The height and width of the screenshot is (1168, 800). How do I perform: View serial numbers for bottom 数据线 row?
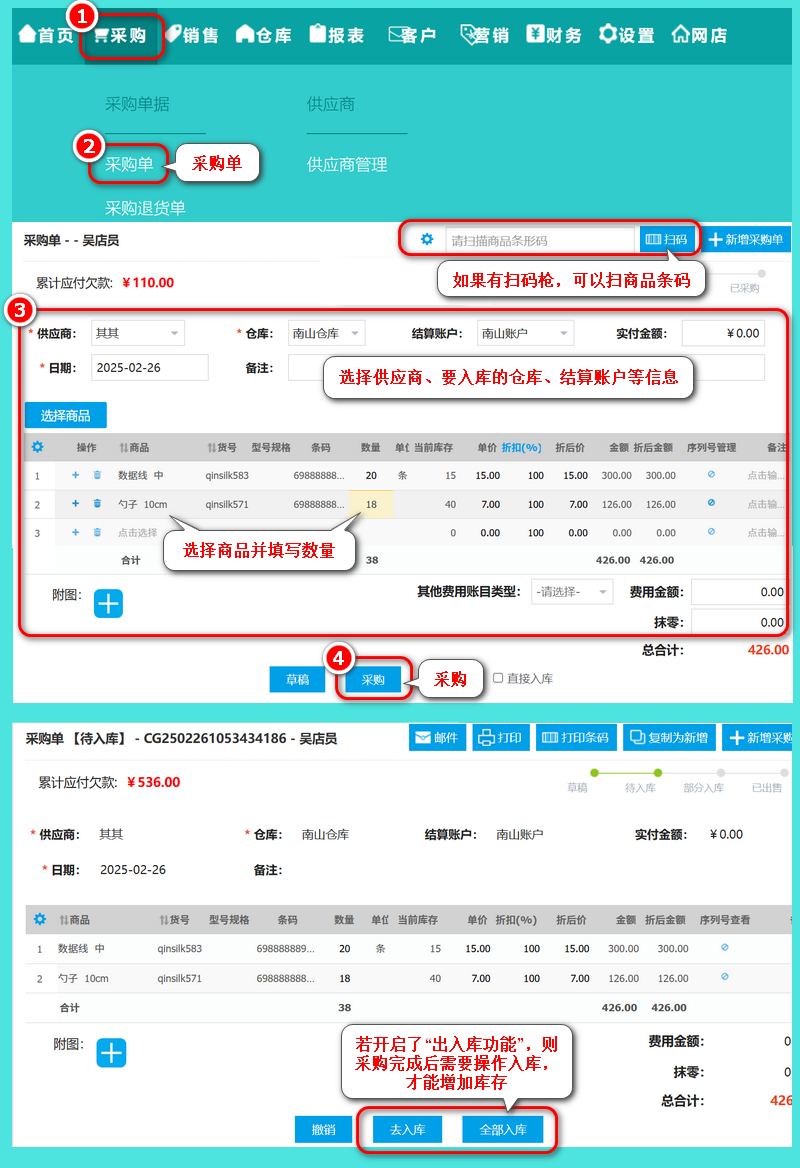[725, 948]
